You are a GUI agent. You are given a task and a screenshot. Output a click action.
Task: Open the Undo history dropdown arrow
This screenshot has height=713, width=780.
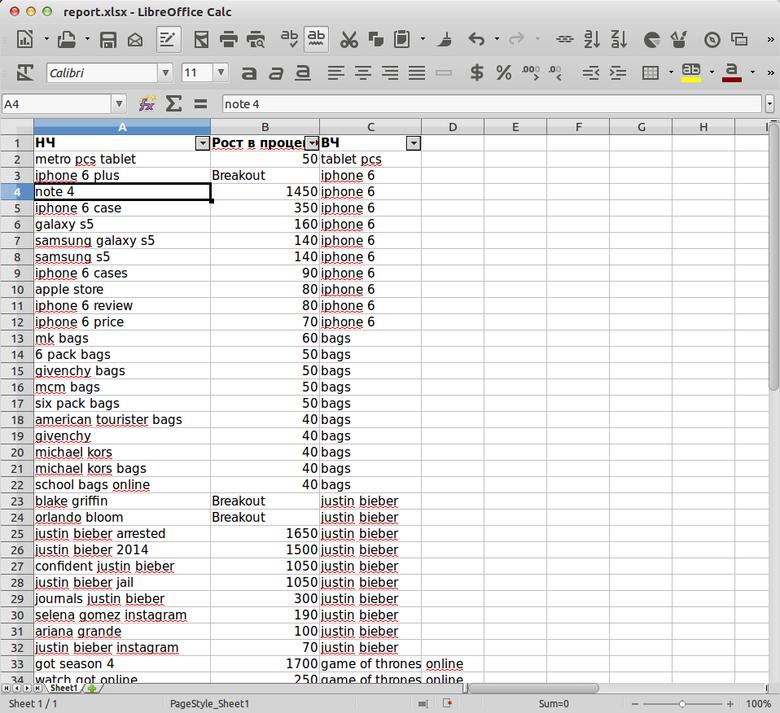click(x=496, y=39)
